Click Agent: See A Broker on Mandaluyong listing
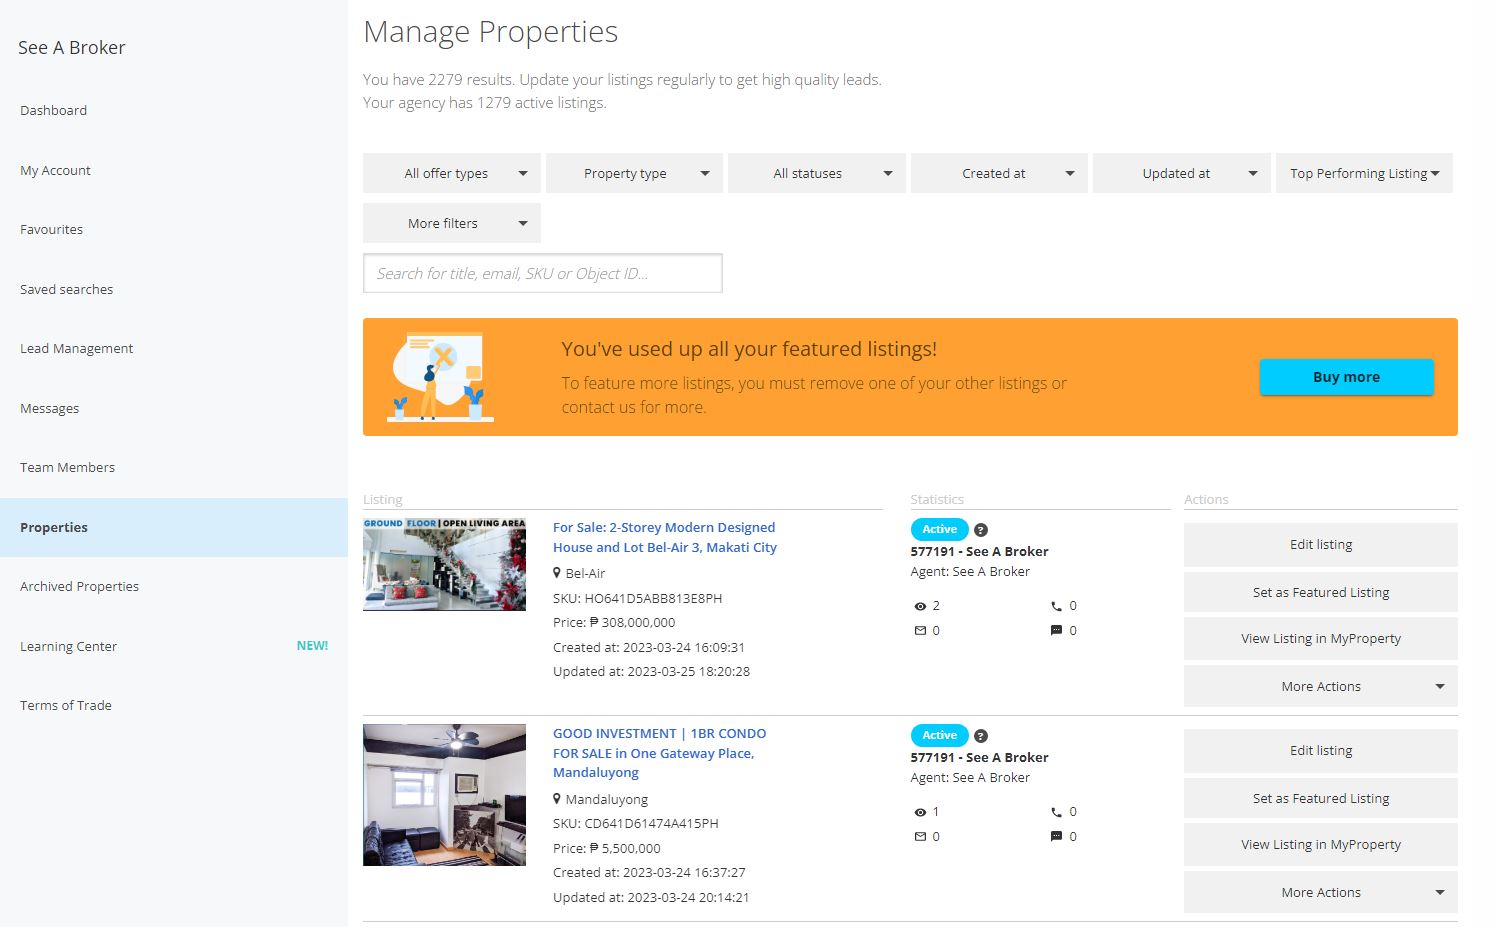This screenshot has height=927, width=1497. [970, 778]
